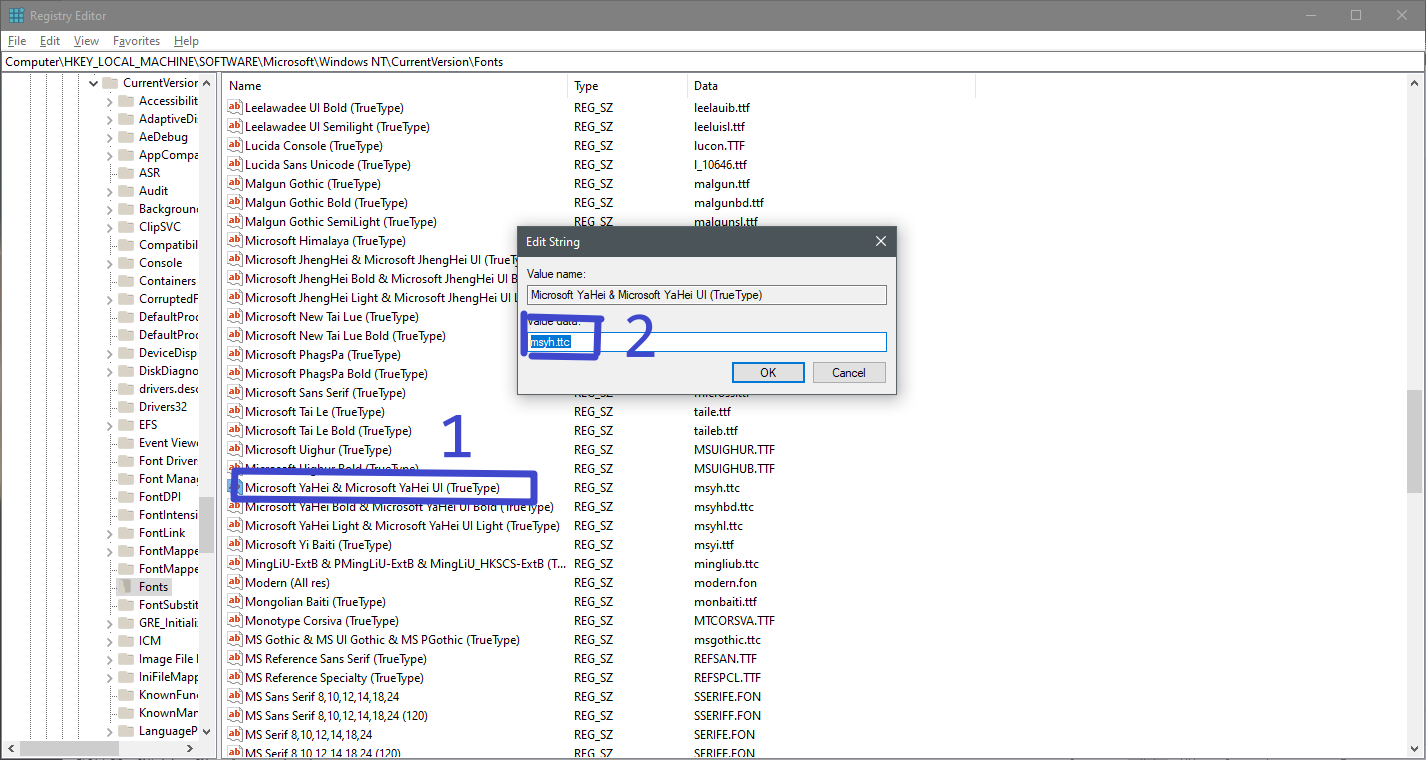Click the Lucida Sans Unicode value icon
Image resolution: width=1426 pixels, height=760 pixels.
235,165
